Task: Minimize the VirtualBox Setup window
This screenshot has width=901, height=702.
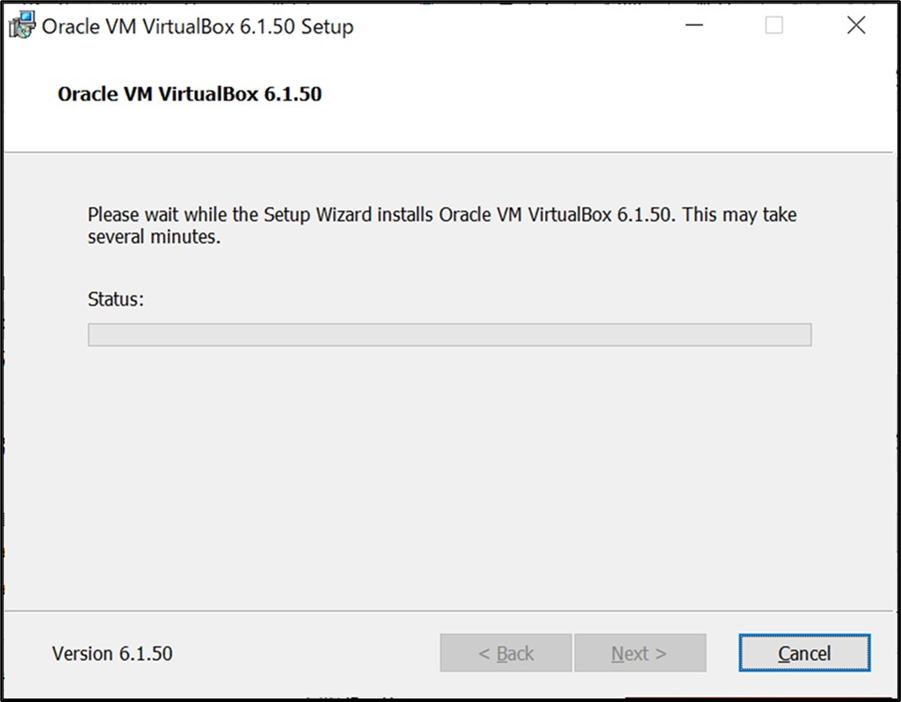Action: tap(694, 25)
